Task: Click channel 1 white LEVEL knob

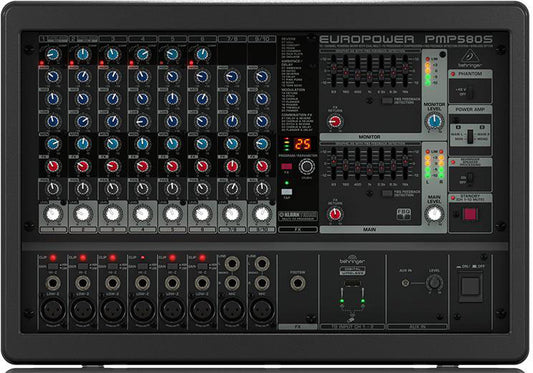Action: pos(53,214)
